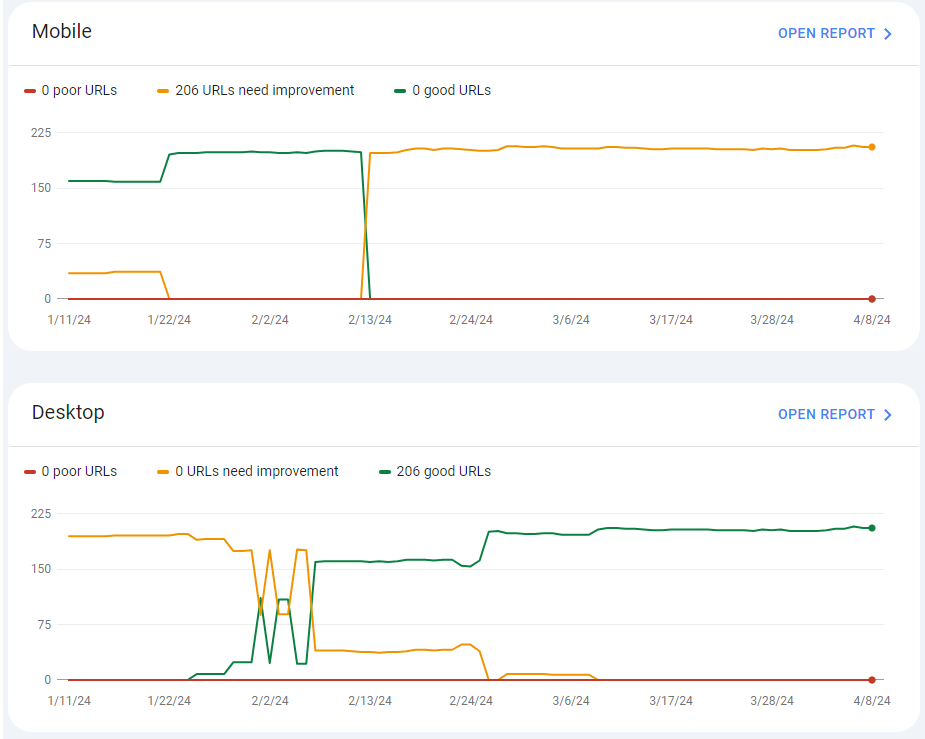Open the Mobile report link

pyautogui.click(x=834, y=34)
